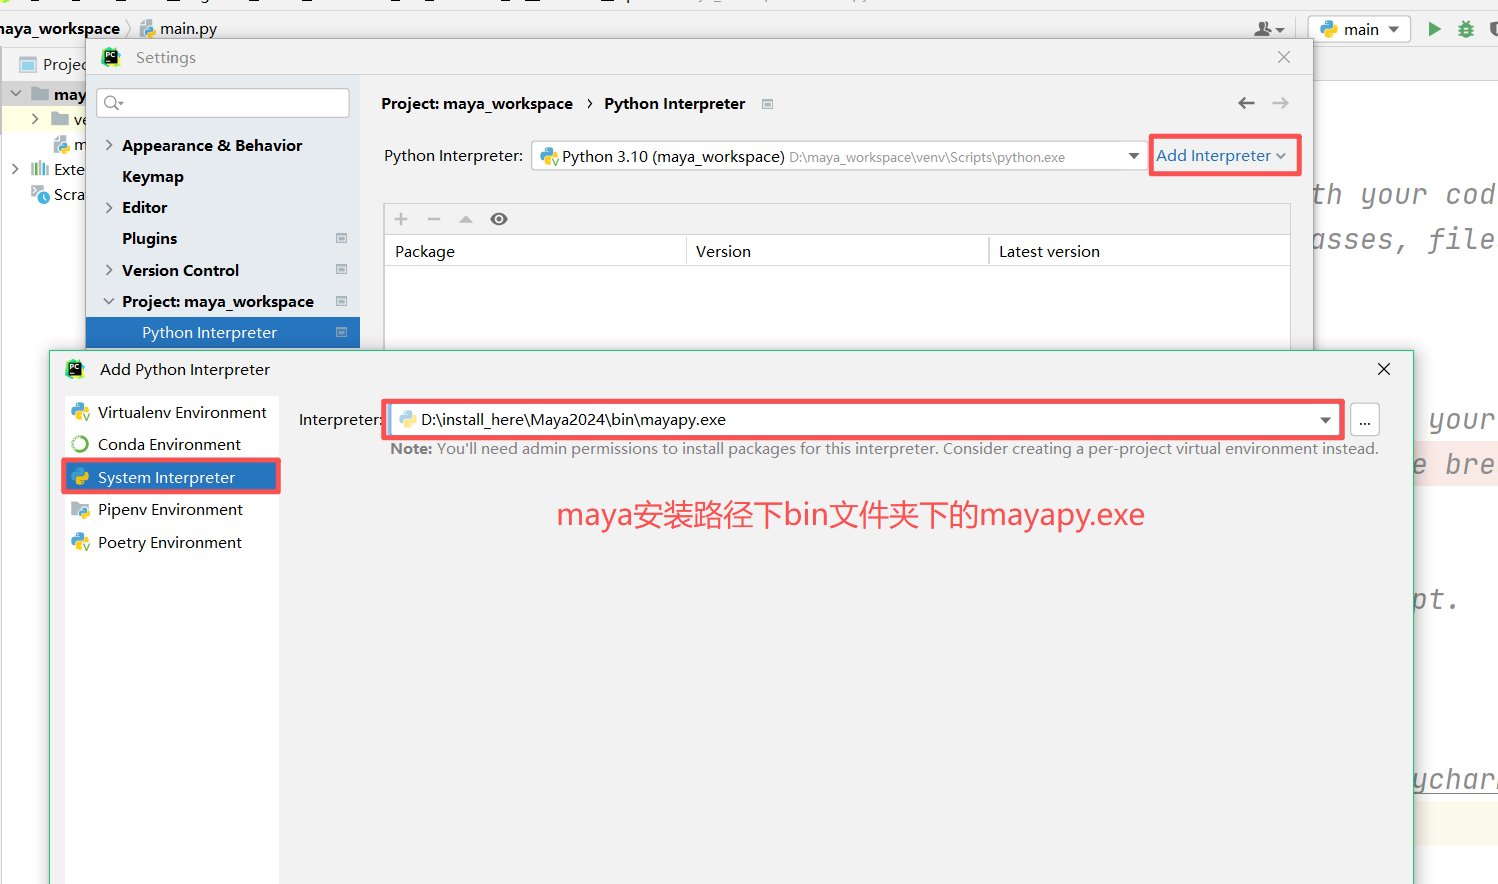Click the Latest version column header

pyautogui.click(x=1139, y=251)
